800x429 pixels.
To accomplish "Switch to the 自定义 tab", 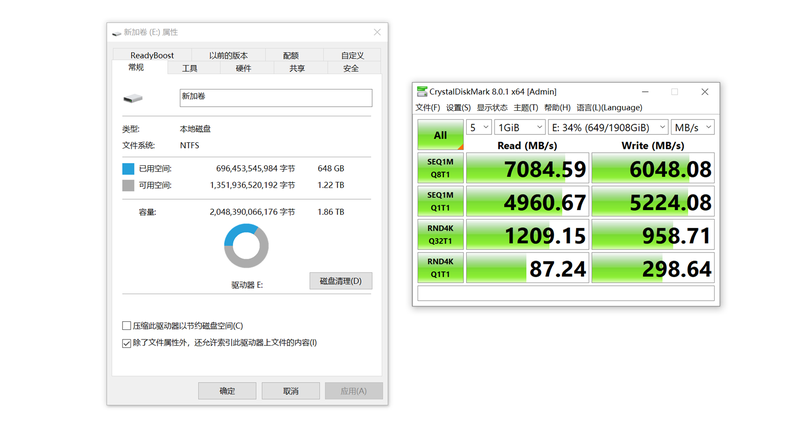I will tap(352, 55).
